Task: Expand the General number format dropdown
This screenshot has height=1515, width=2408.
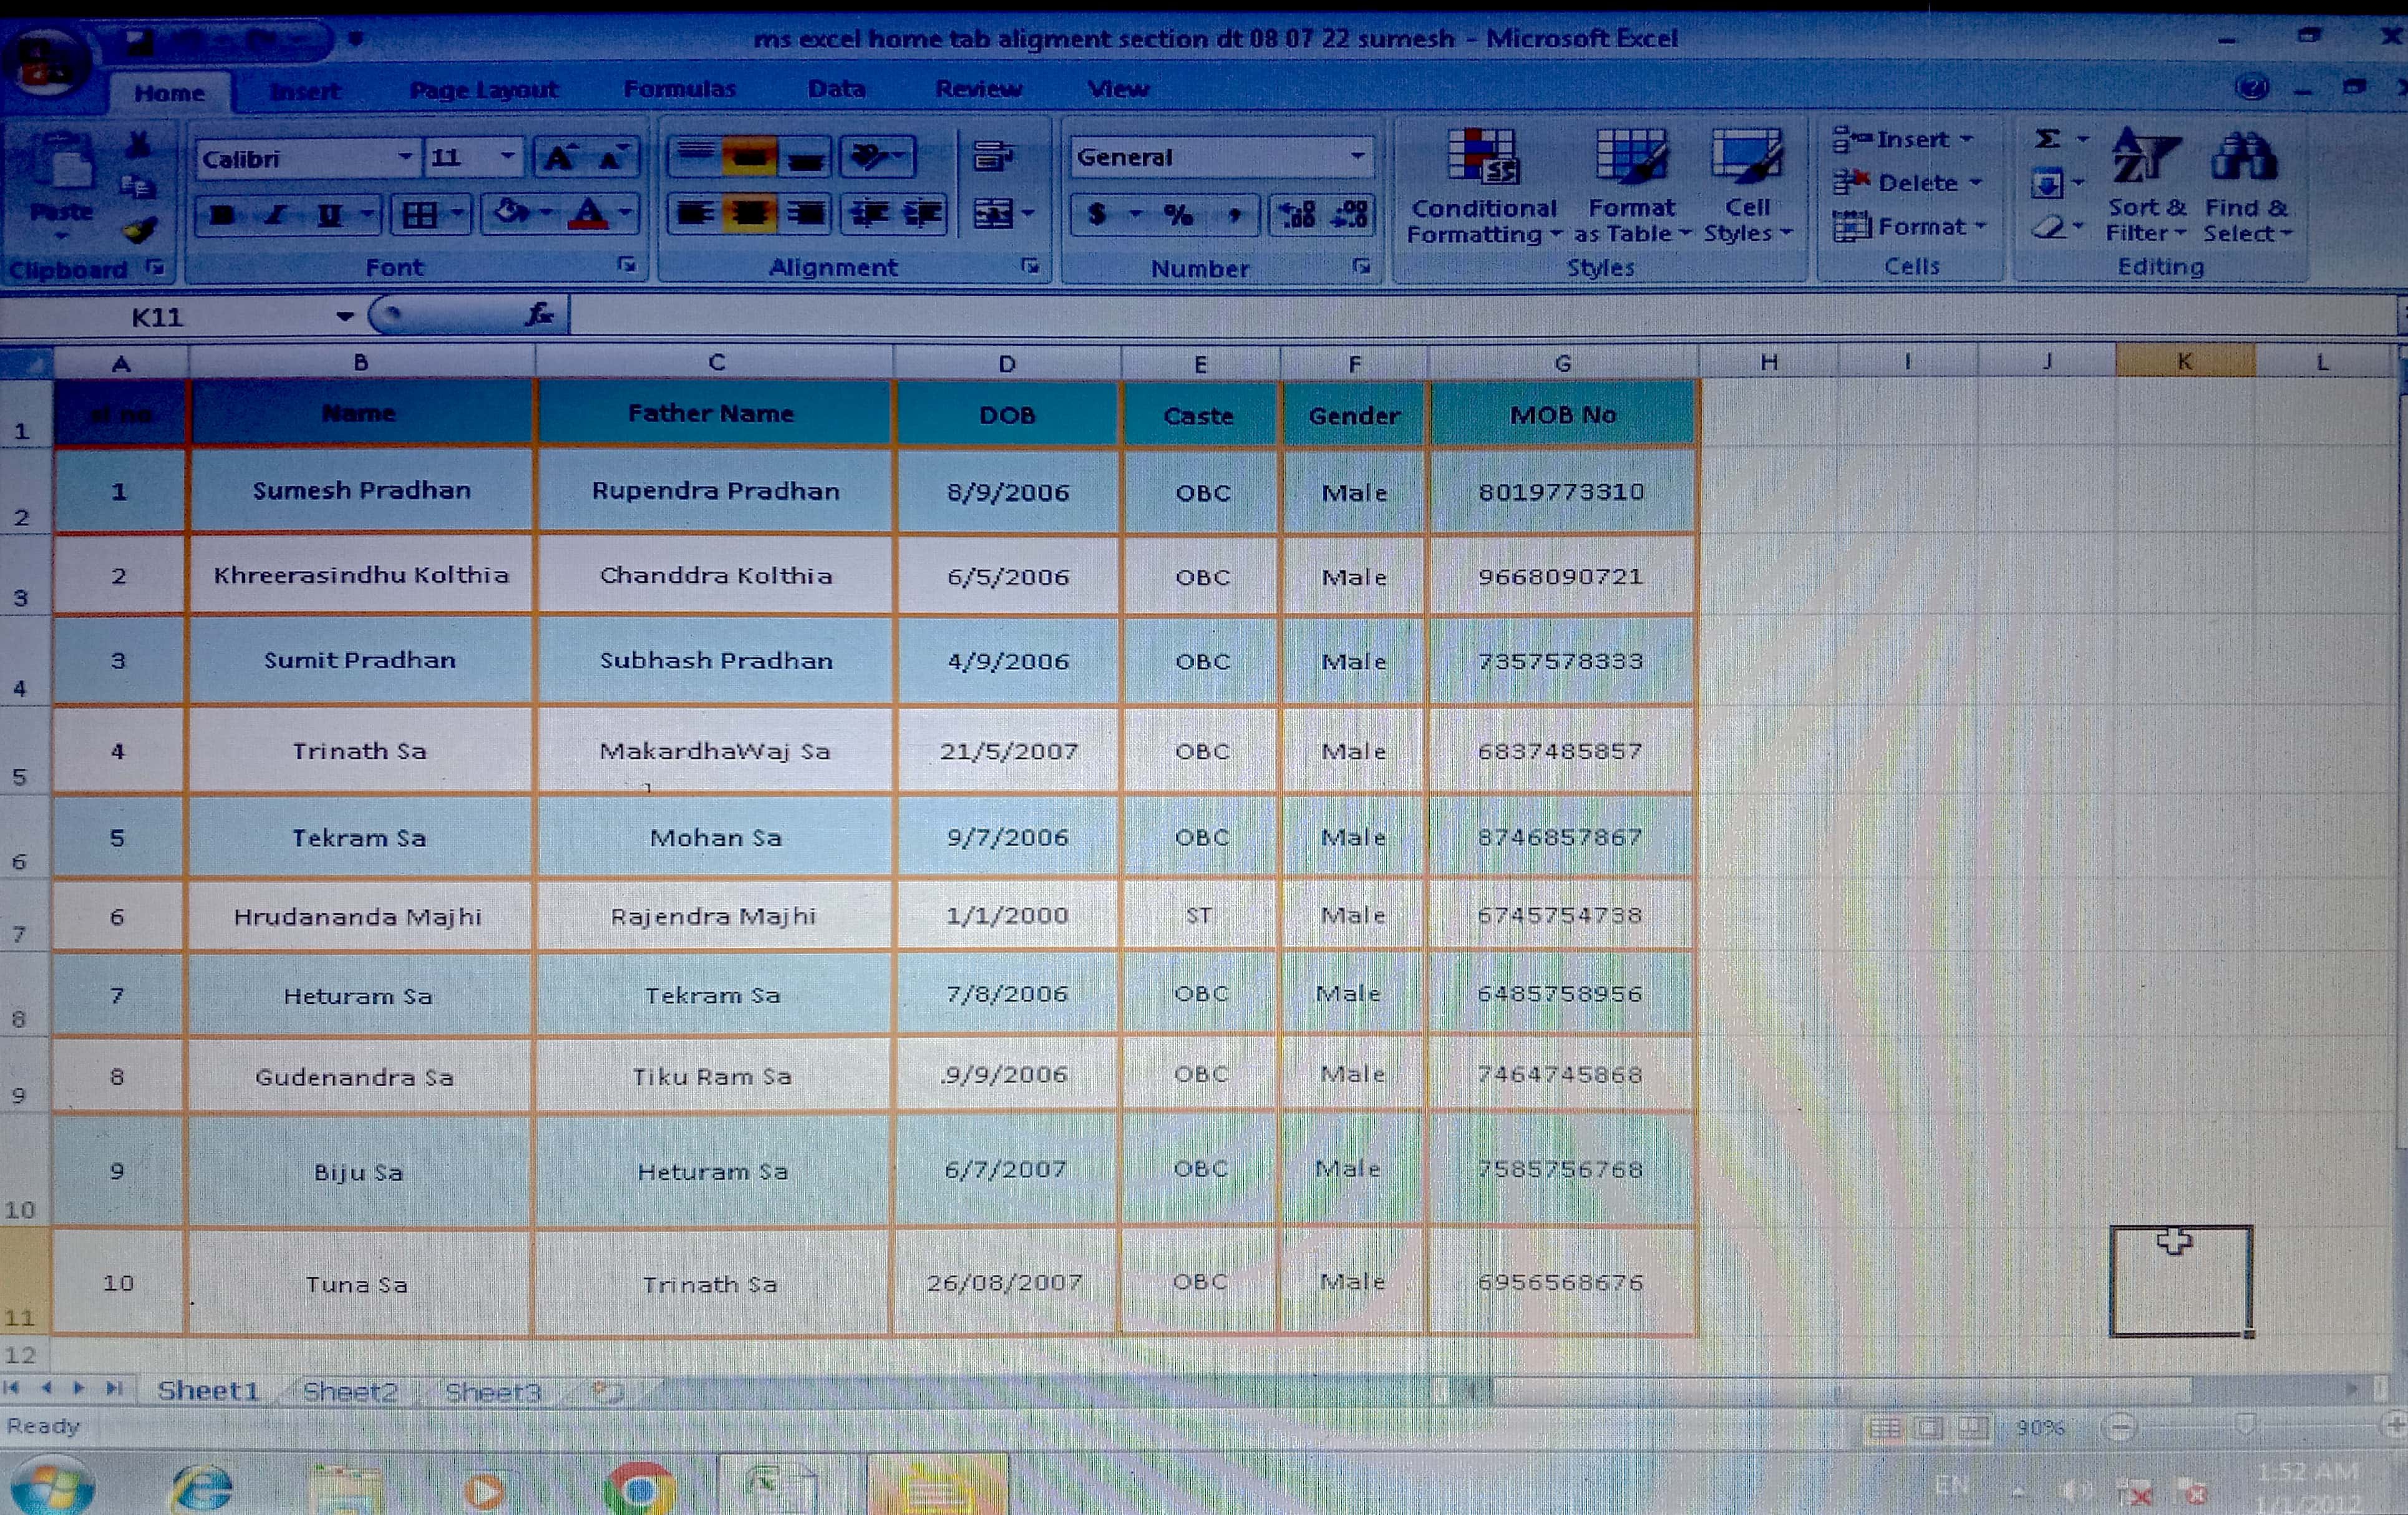Action: point(1357,156)
